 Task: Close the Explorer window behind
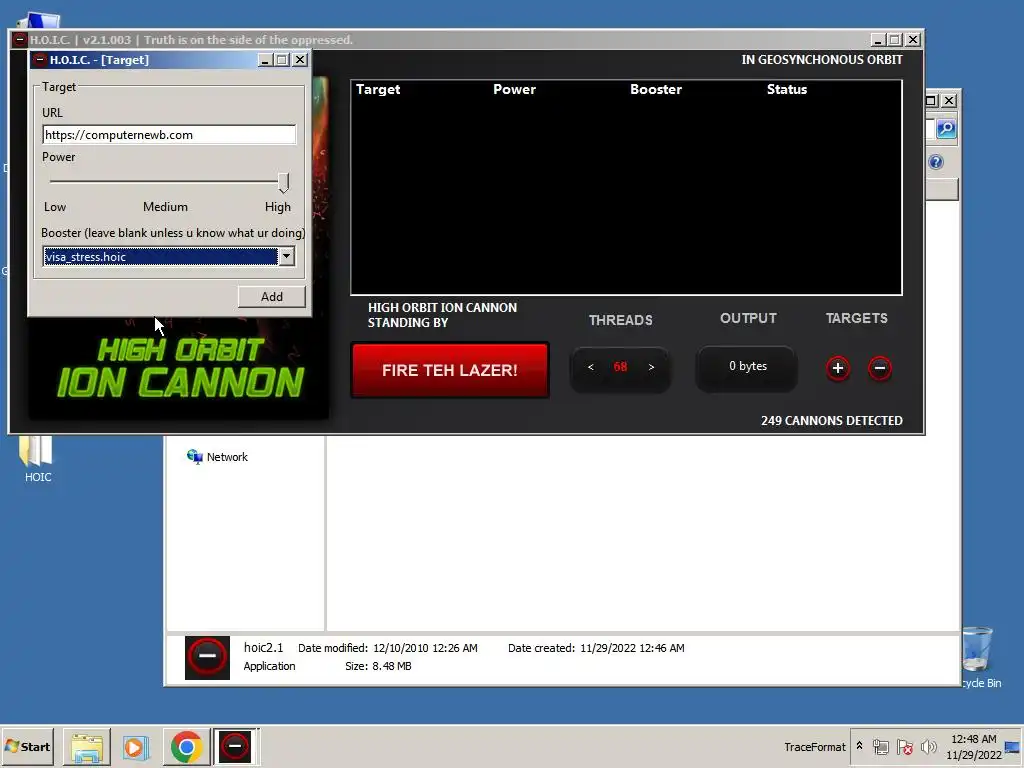(x=950, y=101)
